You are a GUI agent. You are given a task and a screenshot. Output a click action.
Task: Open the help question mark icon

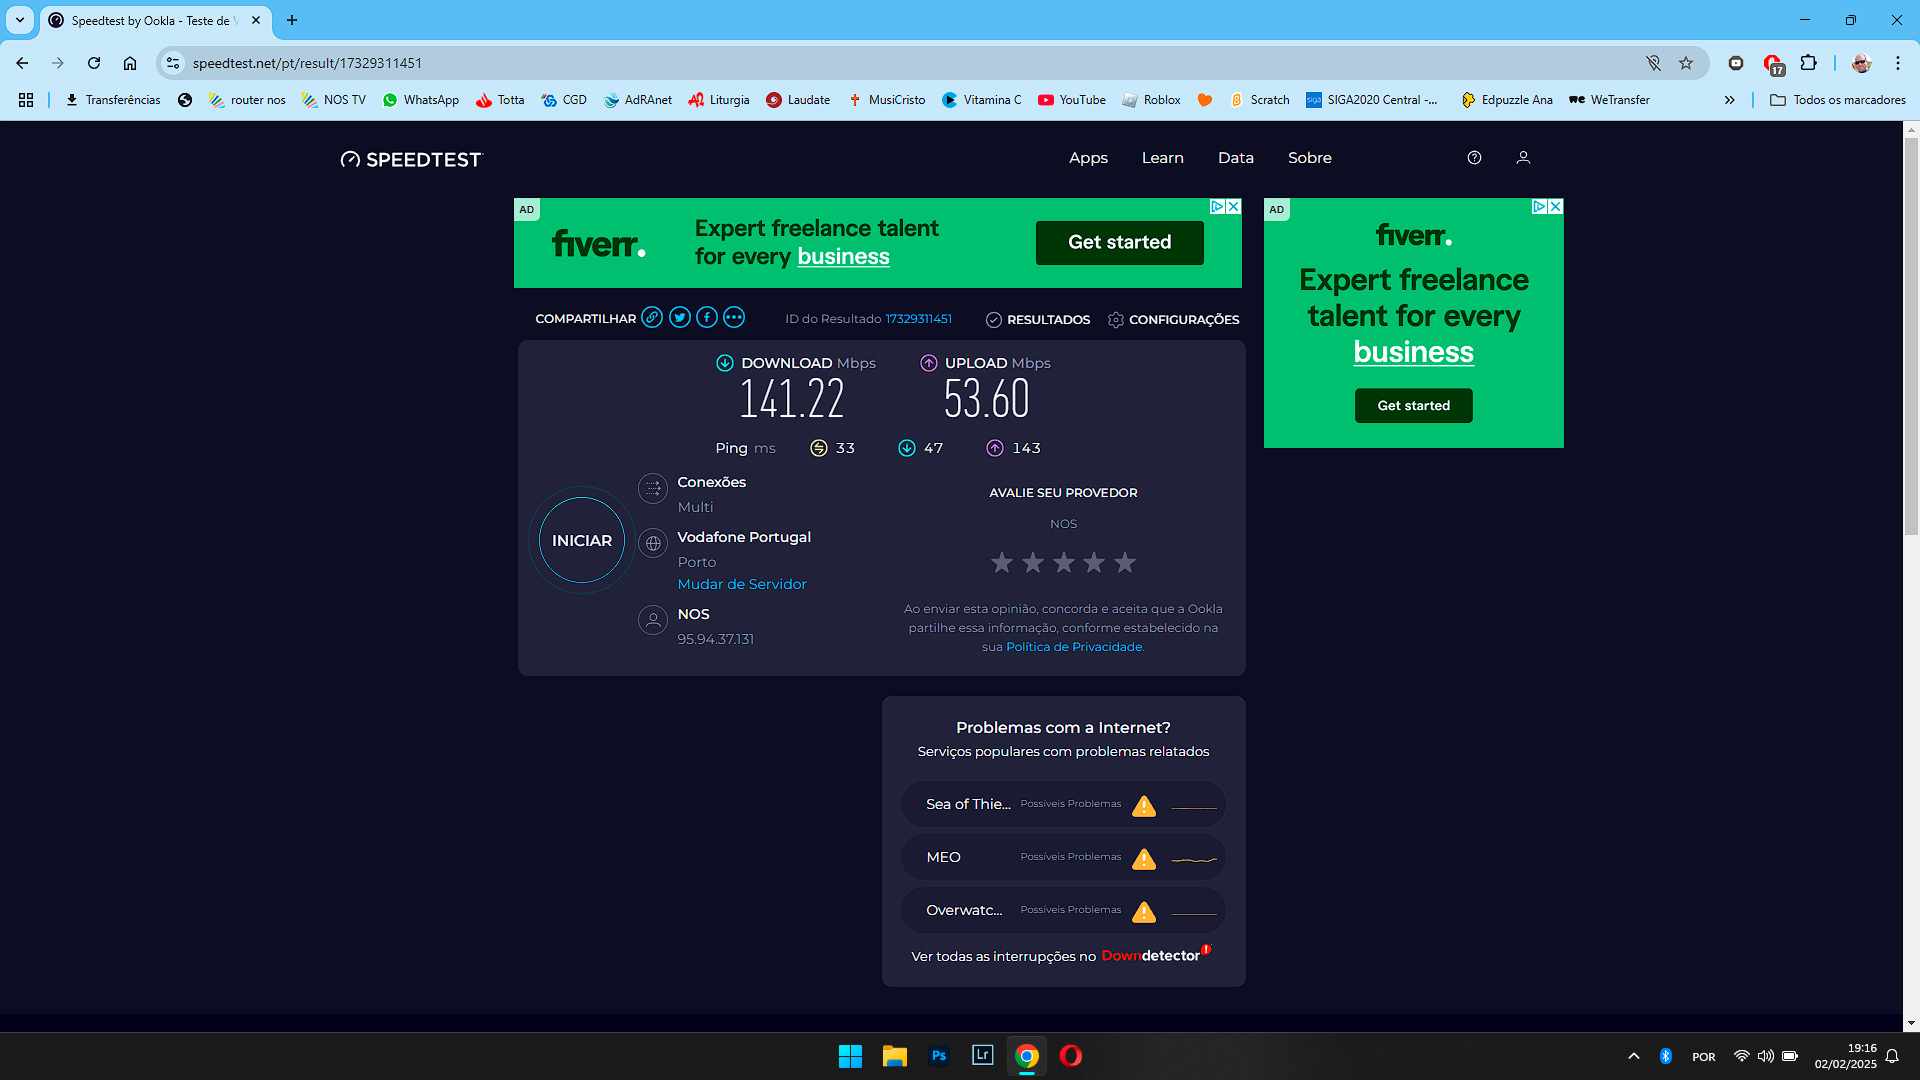pos(1474,158)
